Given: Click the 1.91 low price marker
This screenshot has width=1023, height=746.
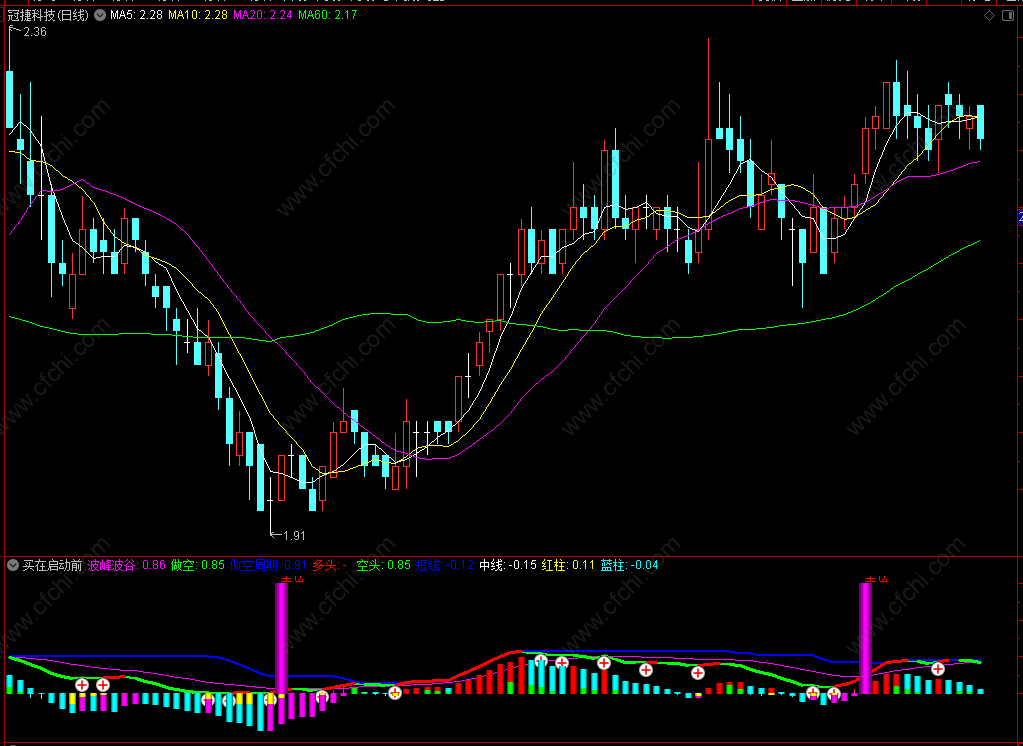Looking at the screenshot, I should pyautogui.click(x=294, y=535).
